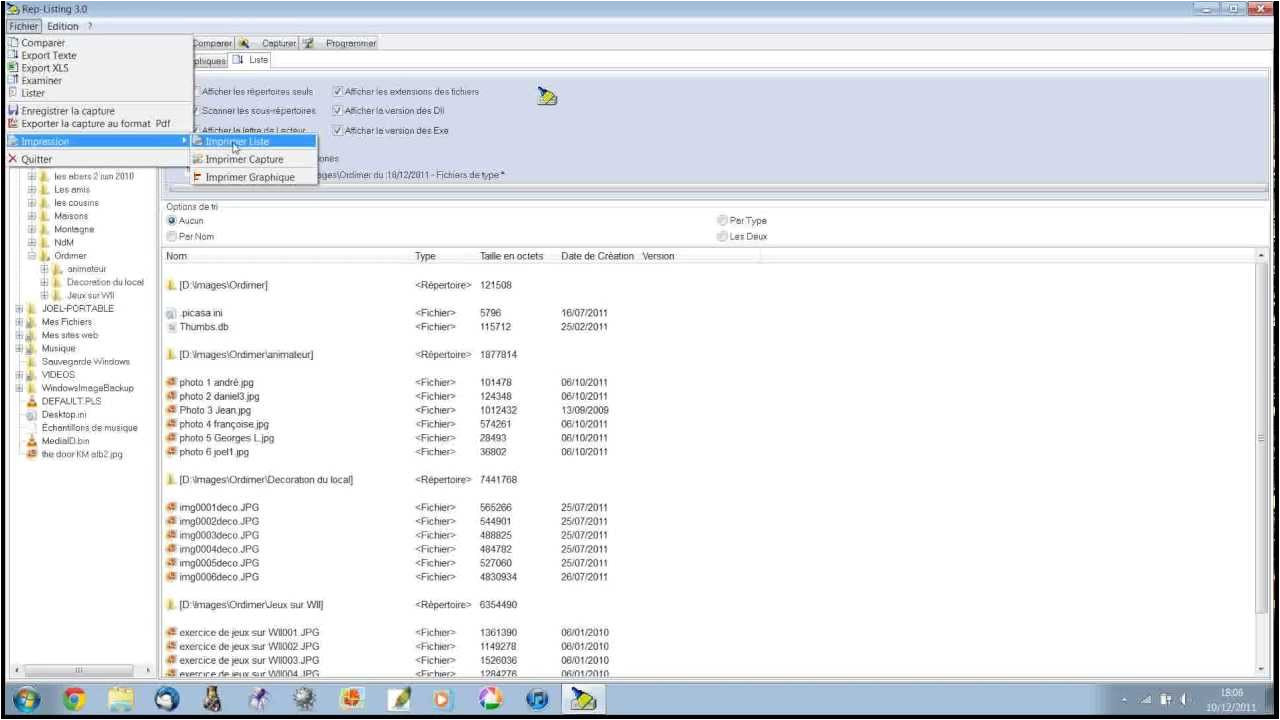The width and height of the screenshot is (1280, 720).
Task: Select the 'Les Deux' sort option
Action: (722, 237)
